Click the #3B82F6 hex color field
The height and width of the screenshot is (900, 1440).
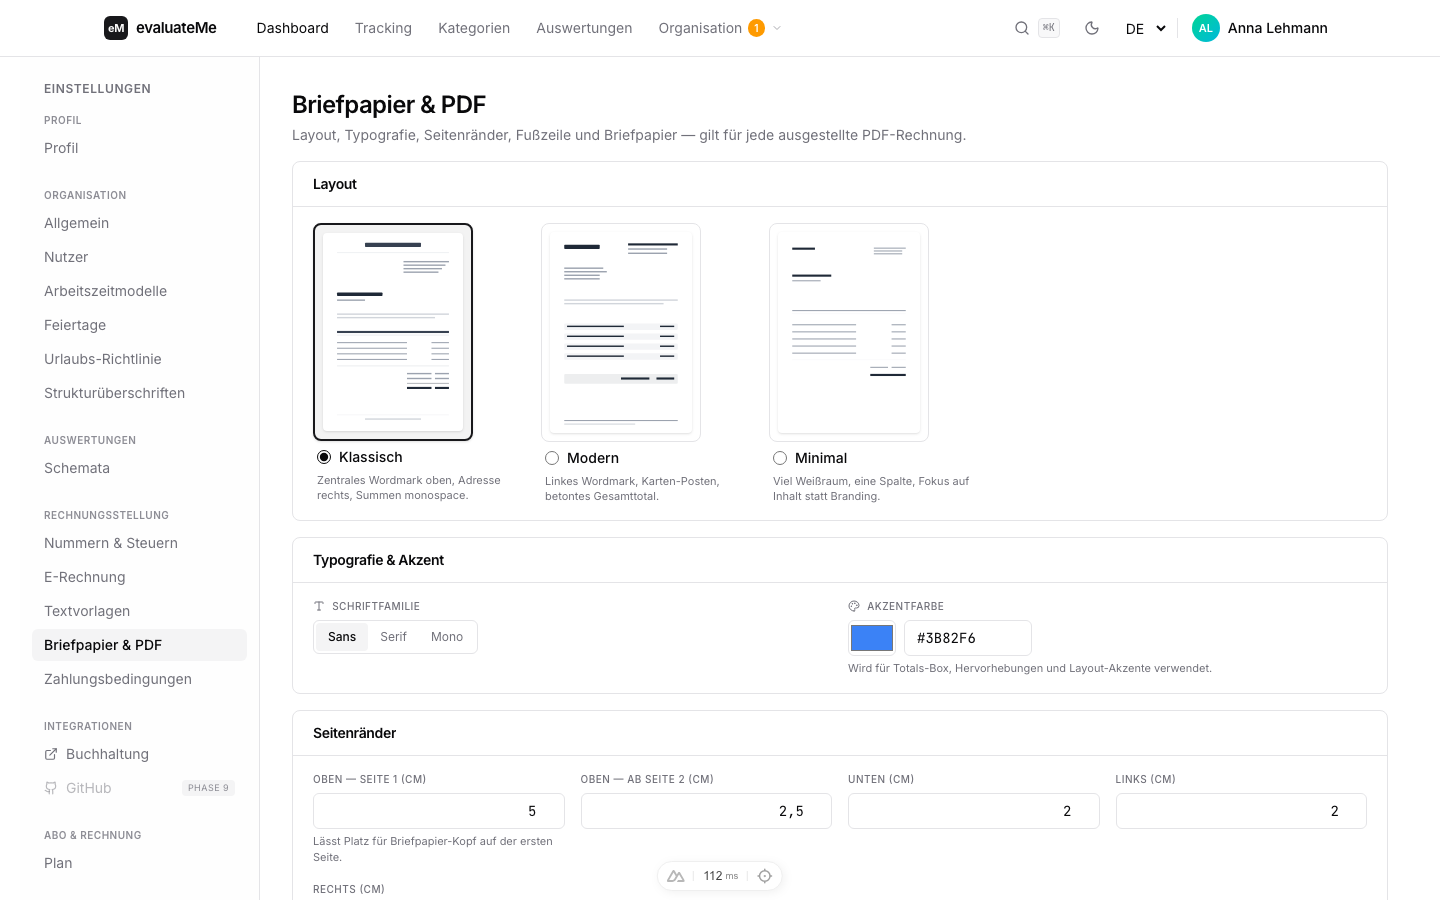point(967,638)
